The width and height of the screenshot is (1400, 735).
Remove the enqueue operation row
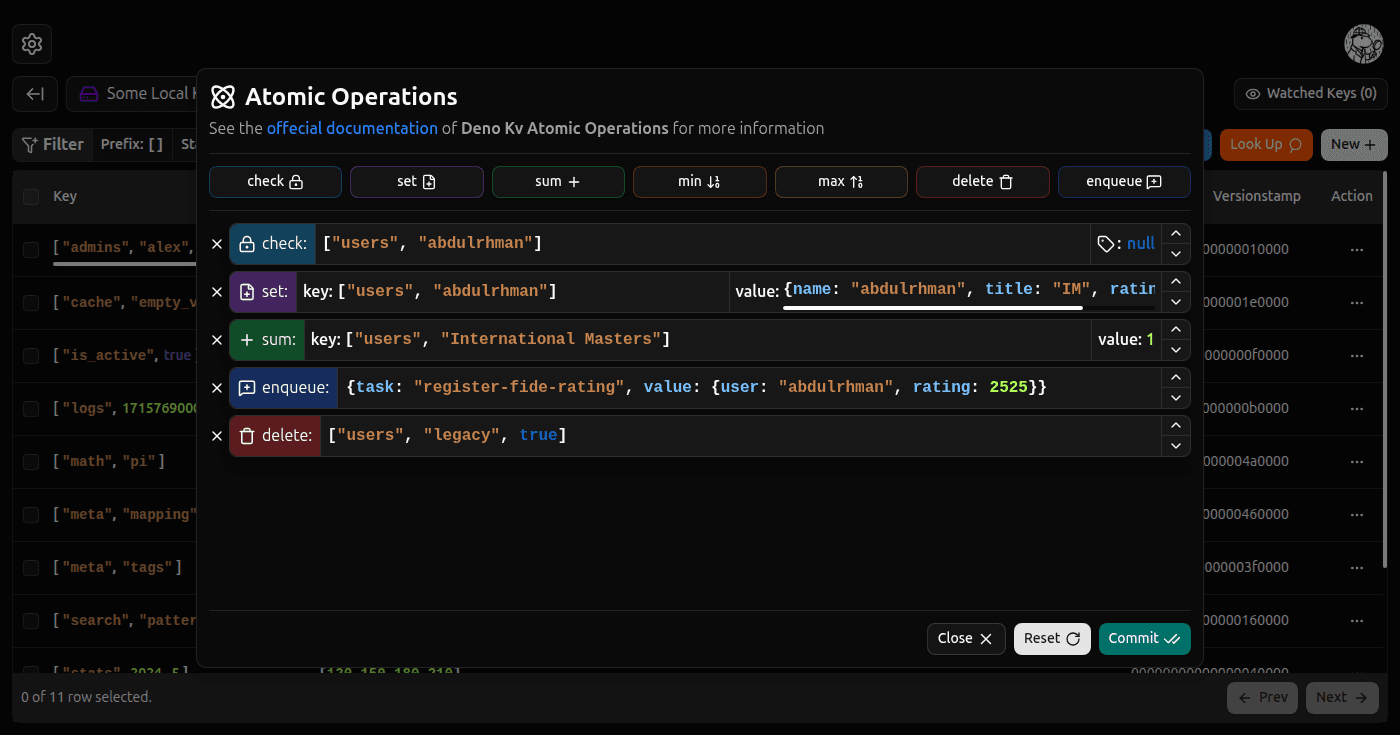(217, 388)
